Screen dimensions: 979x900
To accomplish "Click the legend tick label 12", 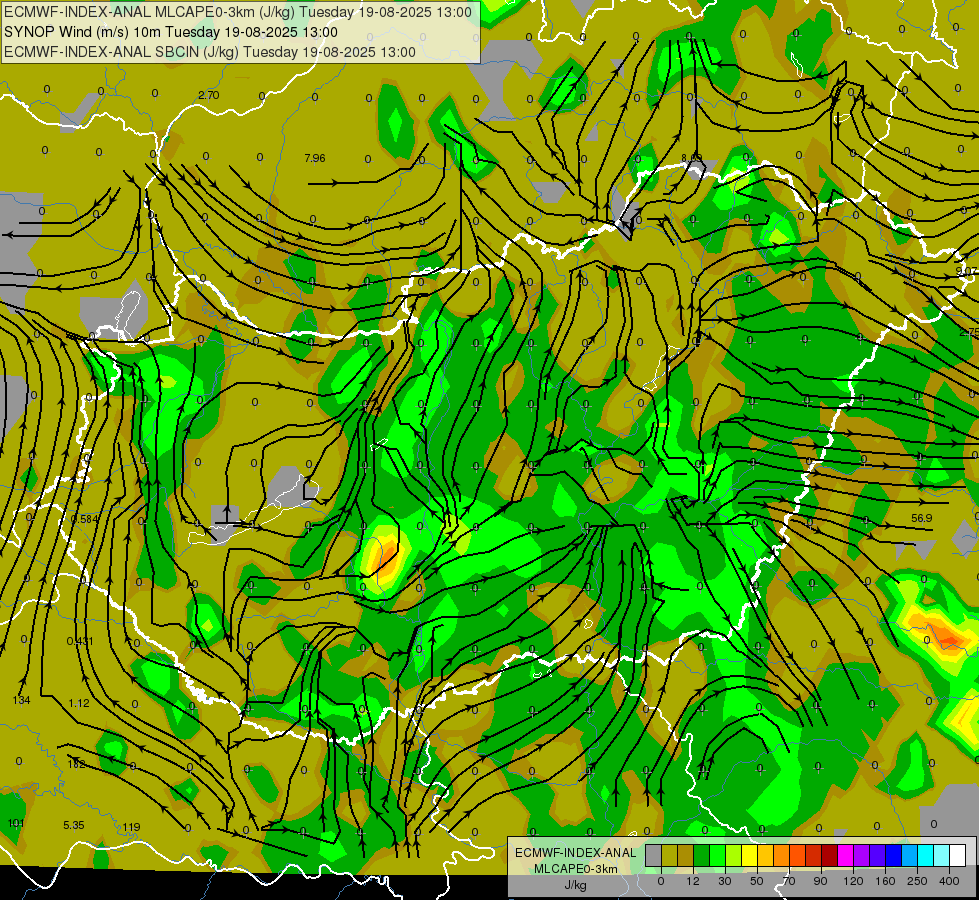I will (693, 881).
